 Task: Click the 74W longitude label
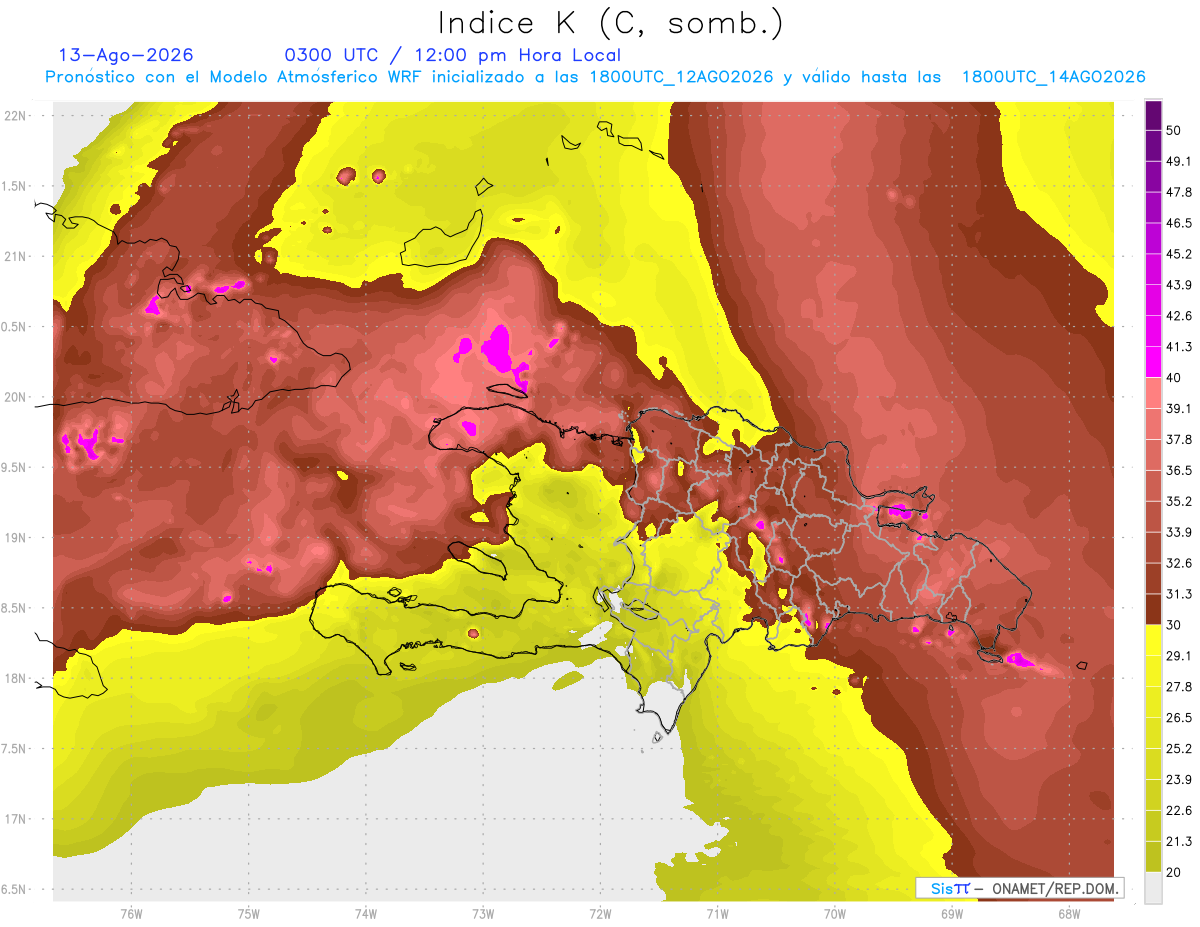pos(366,913)
